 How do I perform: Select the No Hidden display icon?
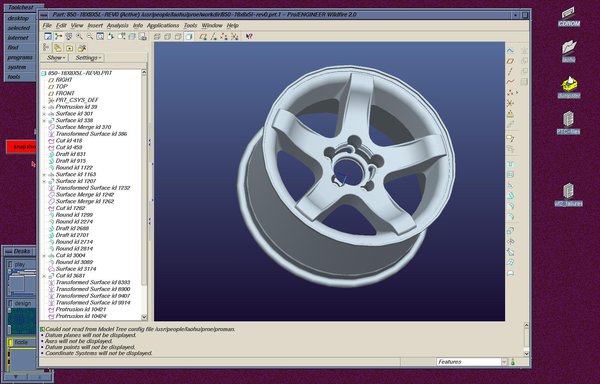[x=178, y=37]
